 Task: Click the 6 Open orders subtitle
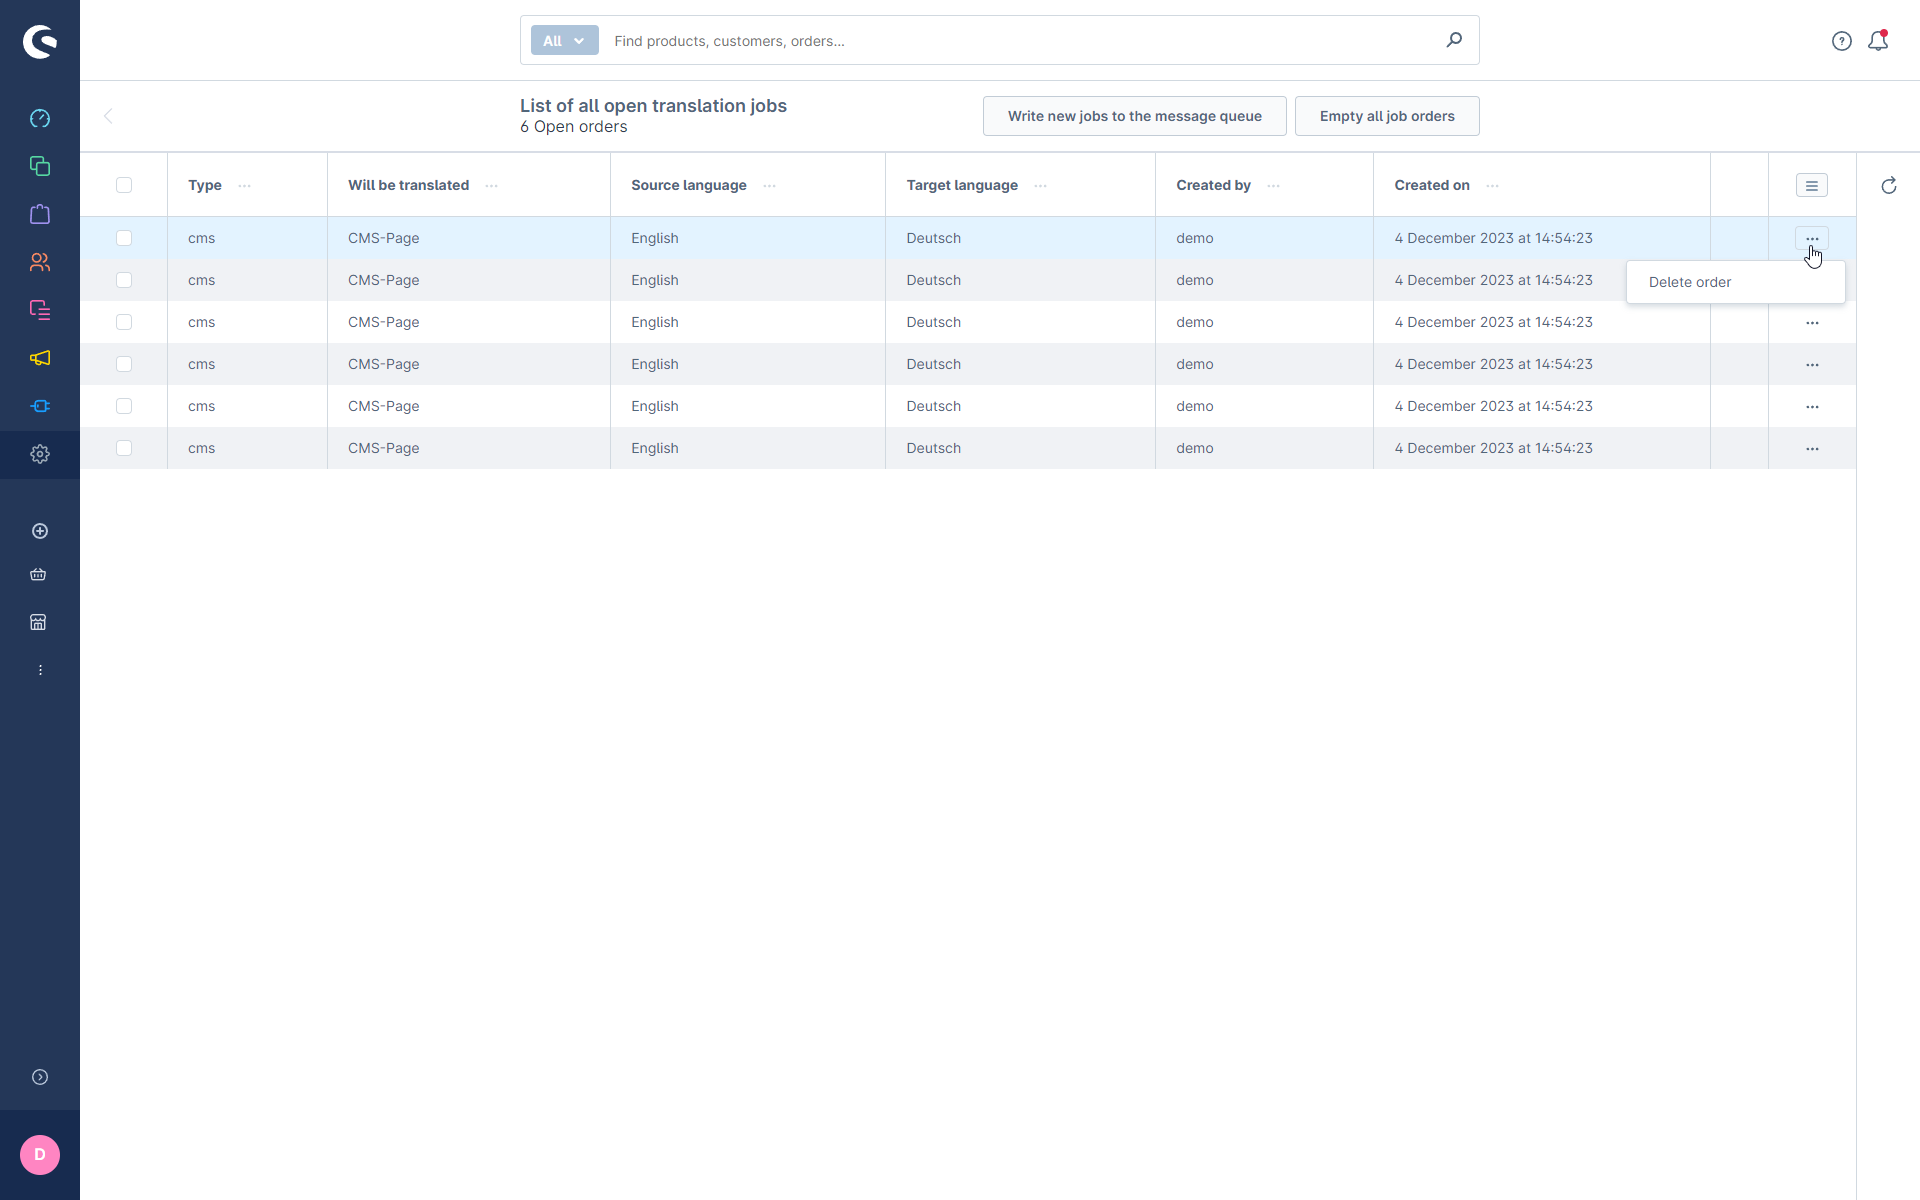pos(573,127)
